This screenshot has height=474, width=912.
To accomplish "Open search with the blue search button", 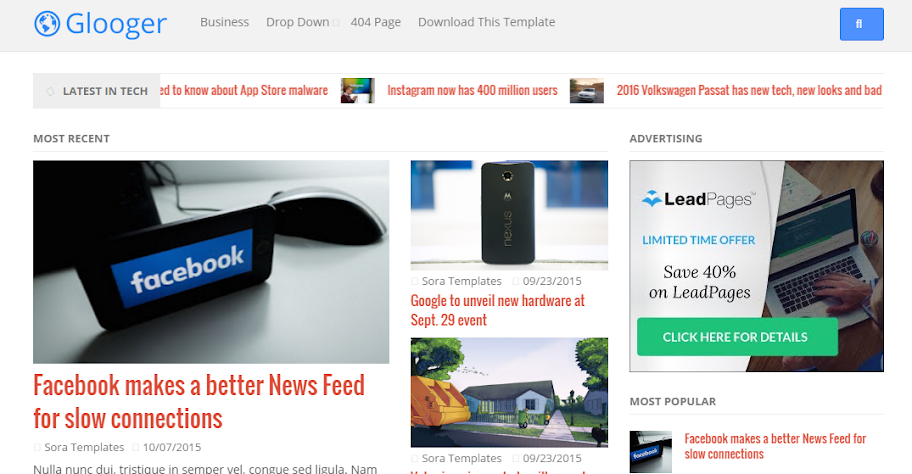I will click(861, 24).
